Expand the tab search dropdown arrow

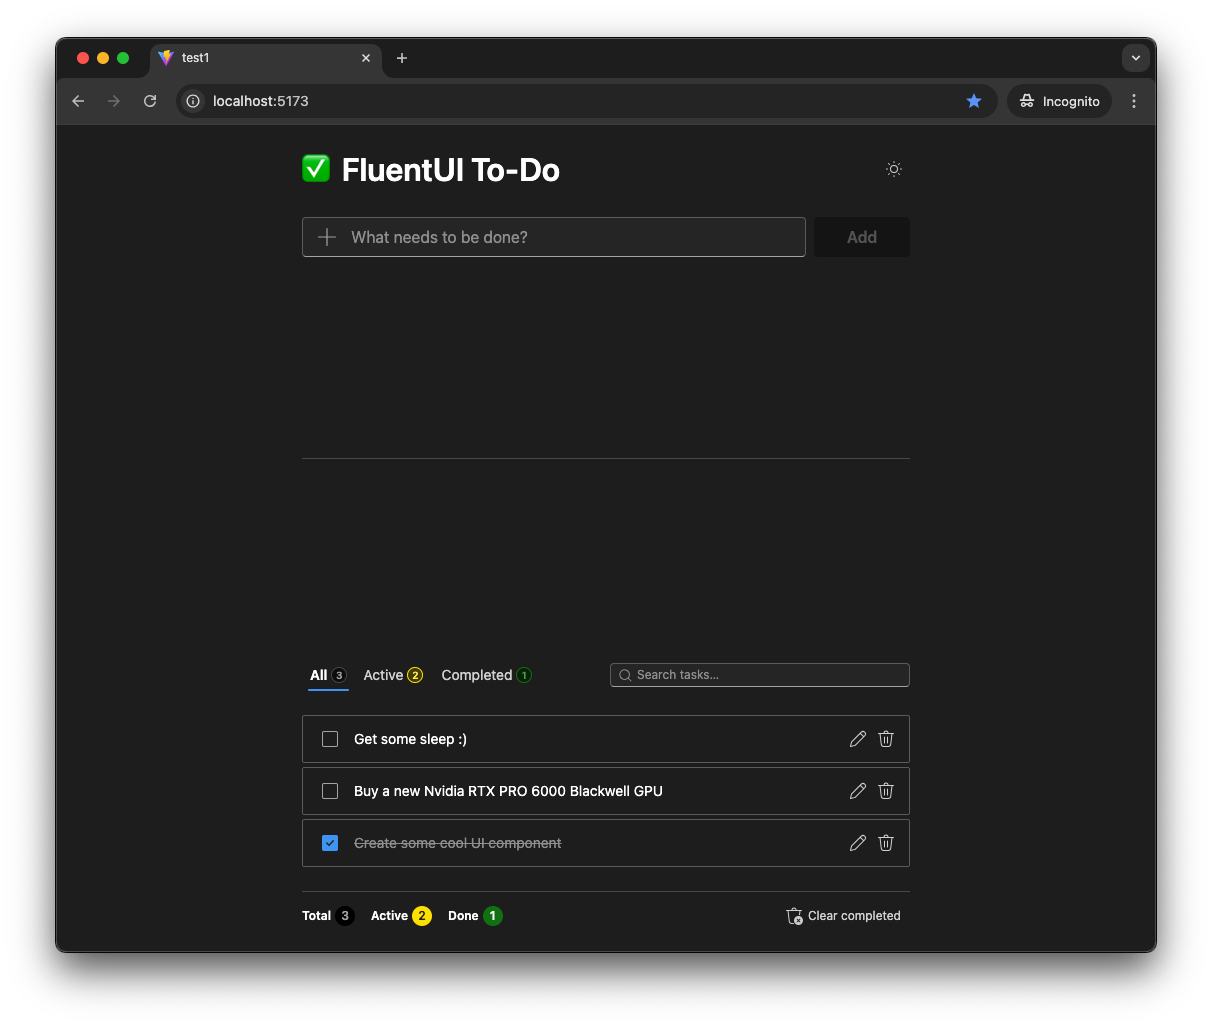pyautogui.click(x=1136, y=58)
